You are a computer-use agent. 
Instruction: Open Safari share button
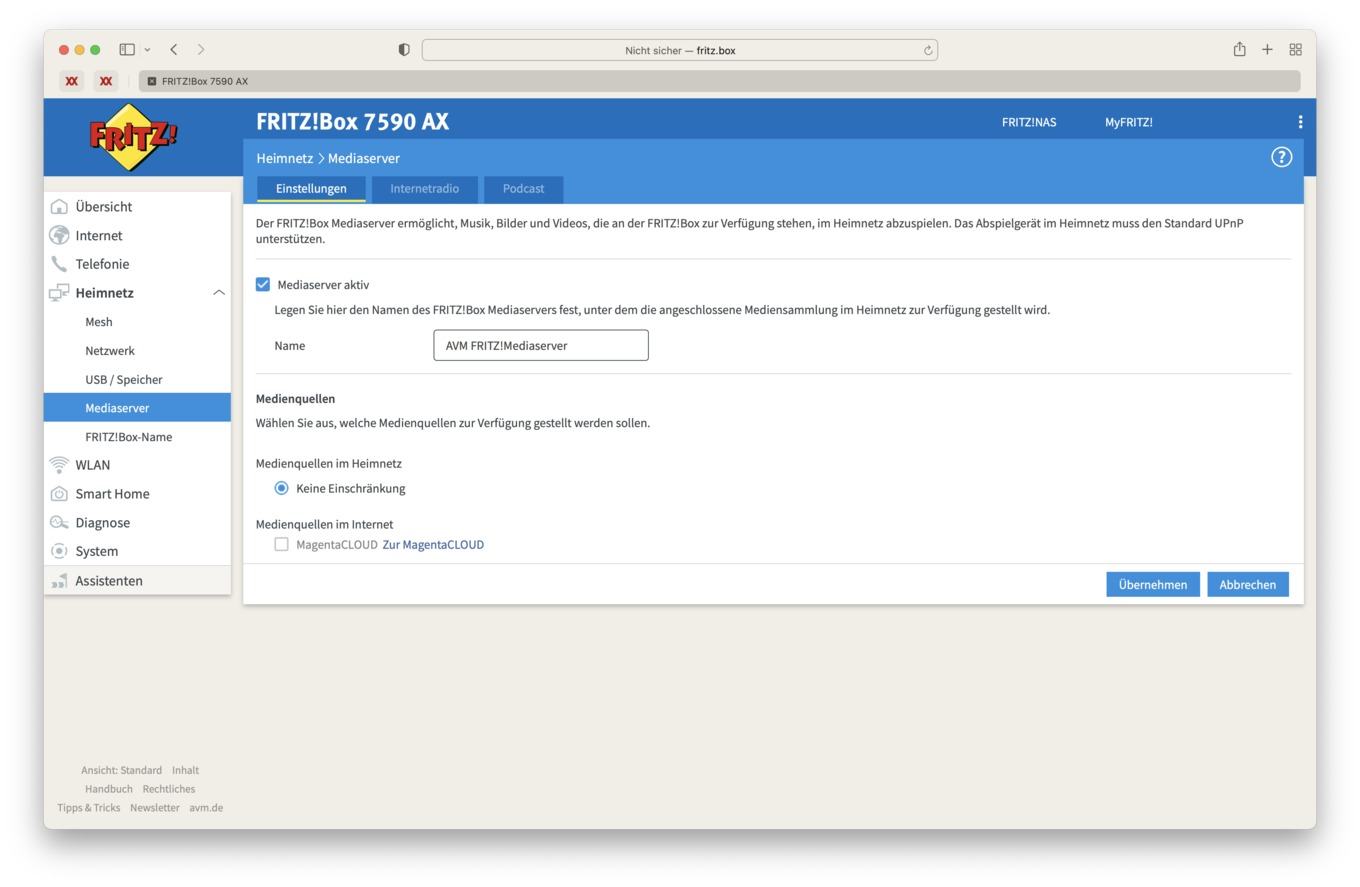1239,49
